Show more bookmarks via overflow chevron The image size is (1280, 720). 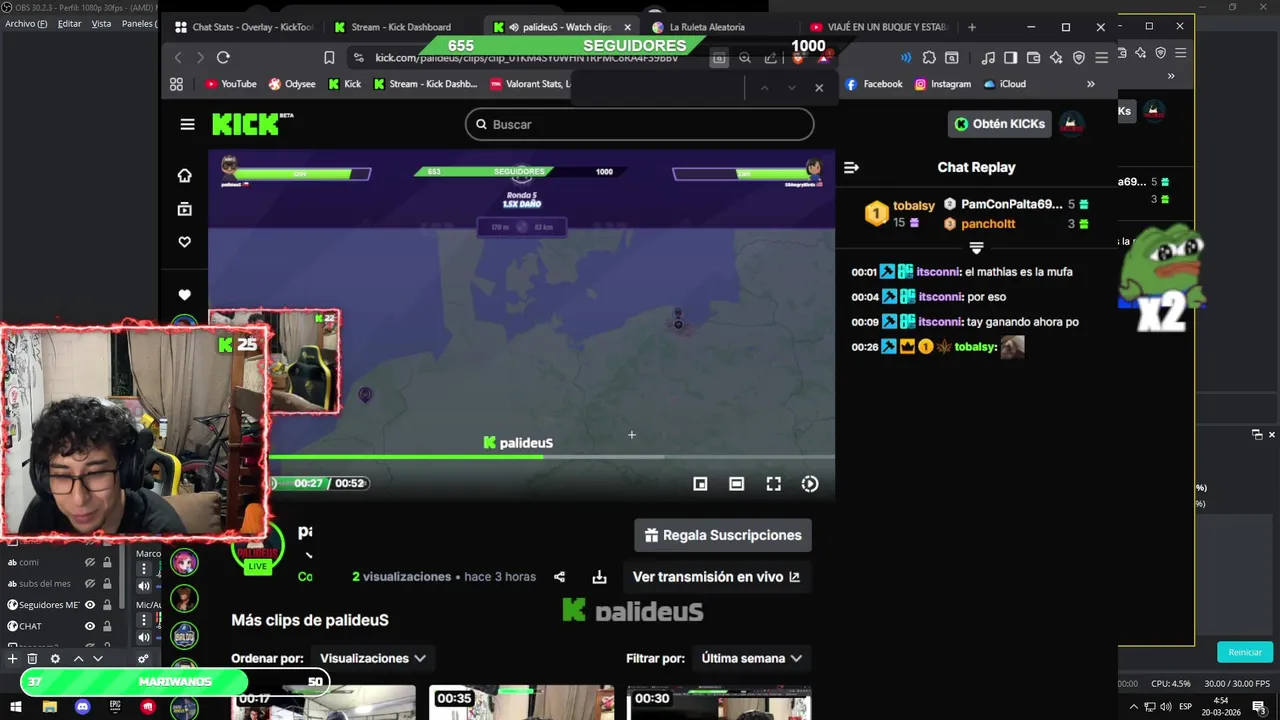[x=1090, y=84]
